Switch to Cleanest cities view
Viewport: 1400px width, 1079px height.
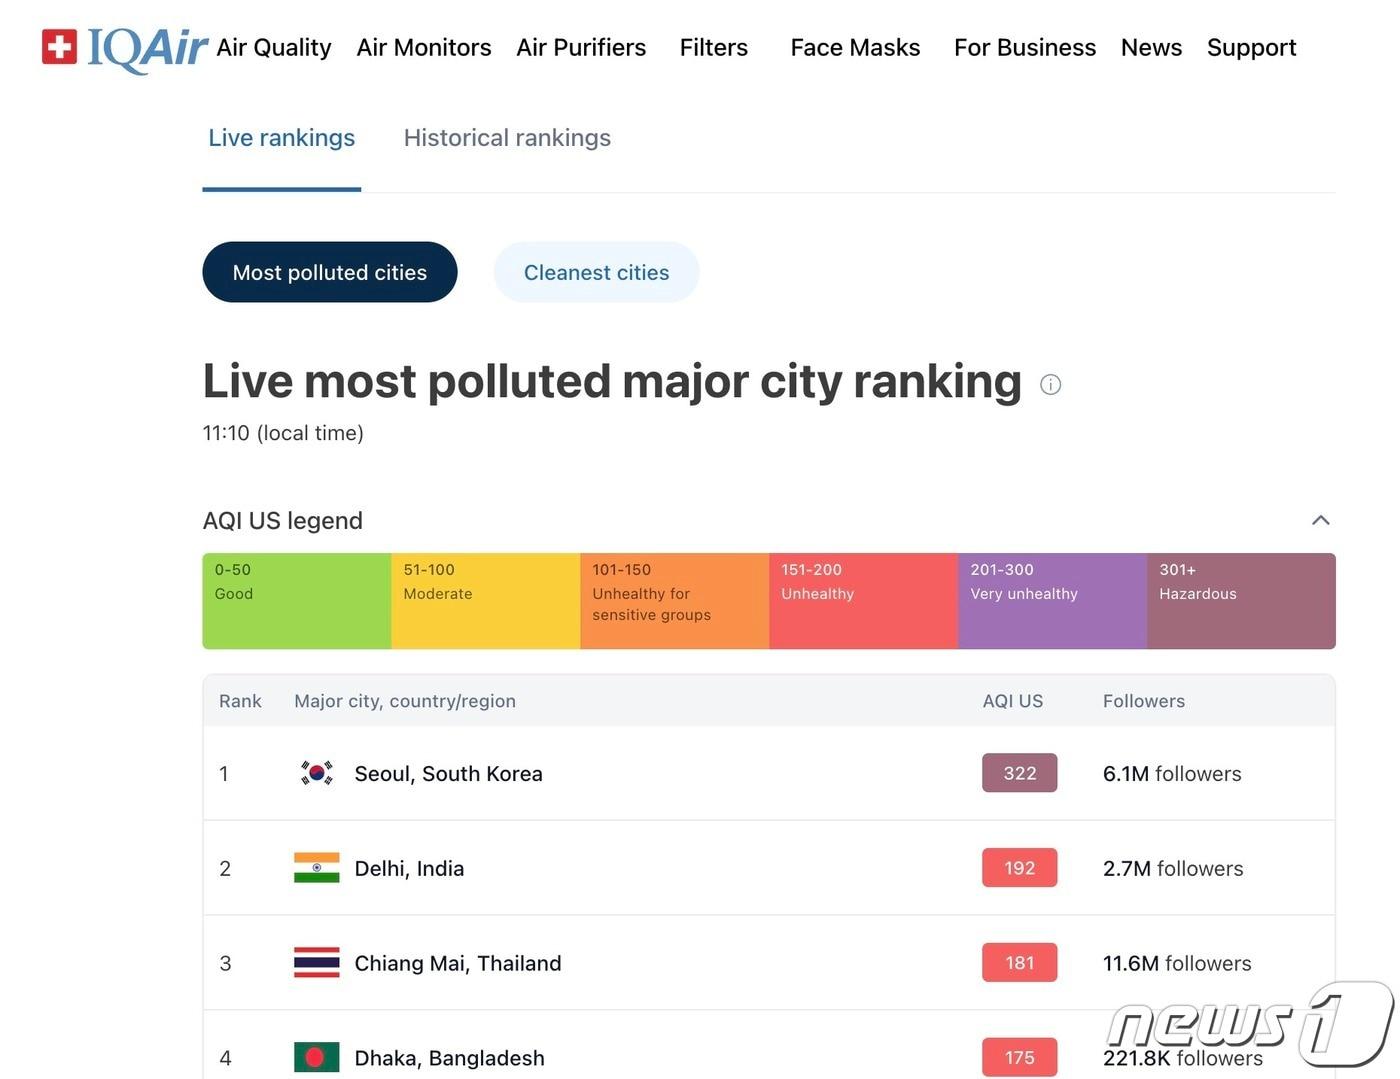click(596, 272)
